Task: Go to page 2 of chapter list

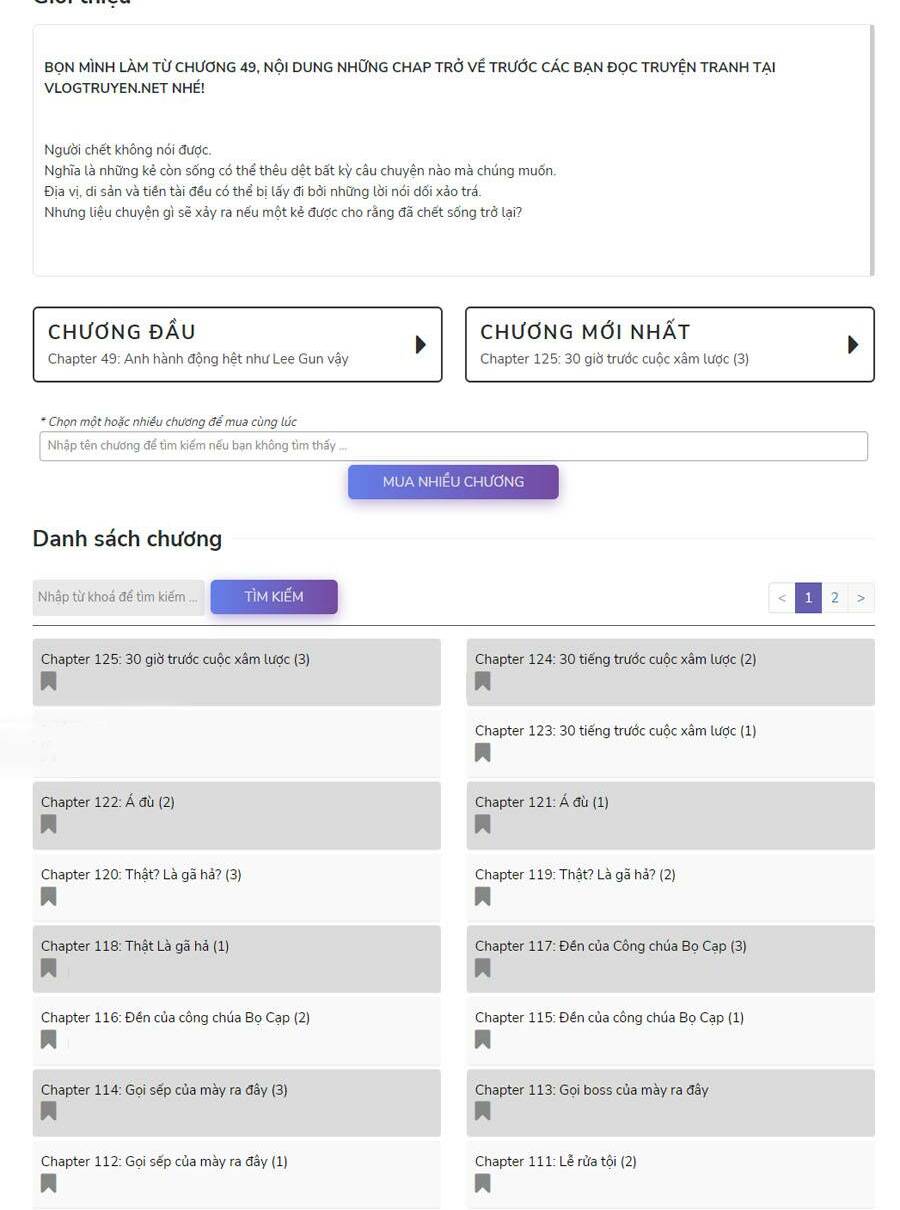Action: [835, 598]
